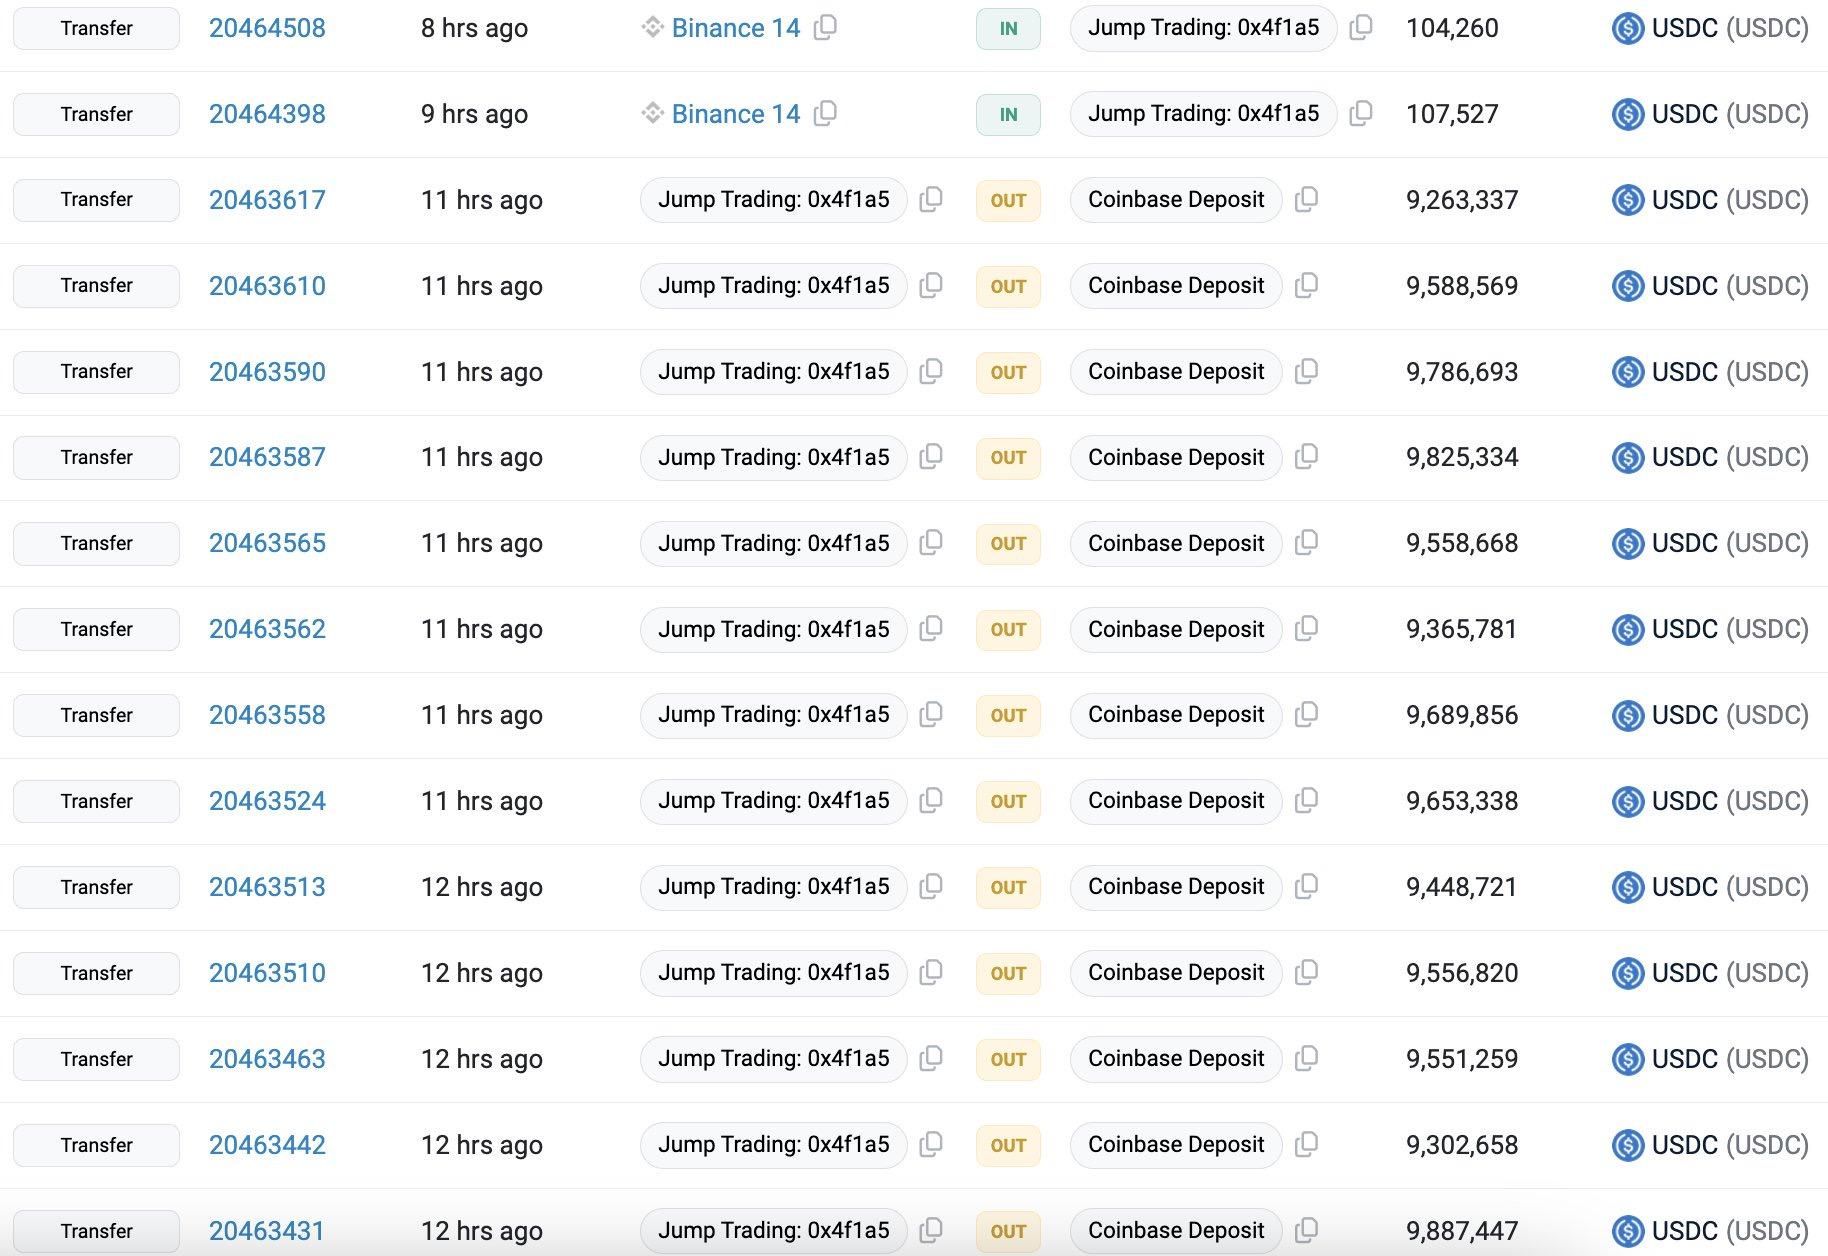Click Transfer method badge for block 20463590
The height and width of the screenshot is (1256, 1828).
coord(96,372)
